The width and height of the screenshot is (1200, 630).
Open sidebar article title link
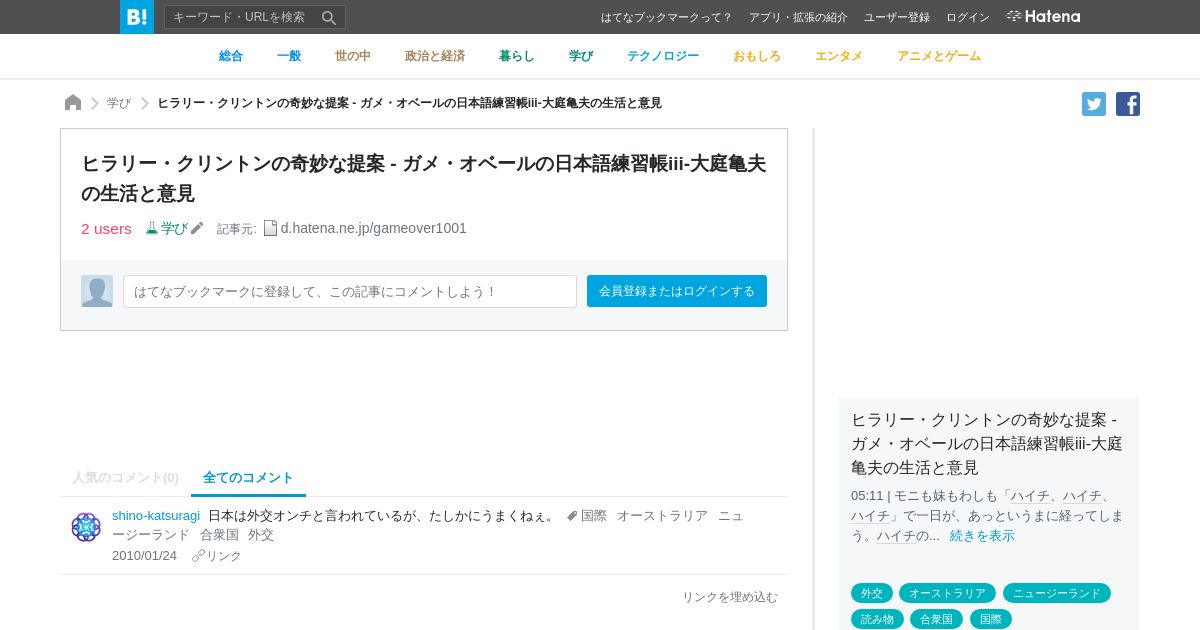987,443
